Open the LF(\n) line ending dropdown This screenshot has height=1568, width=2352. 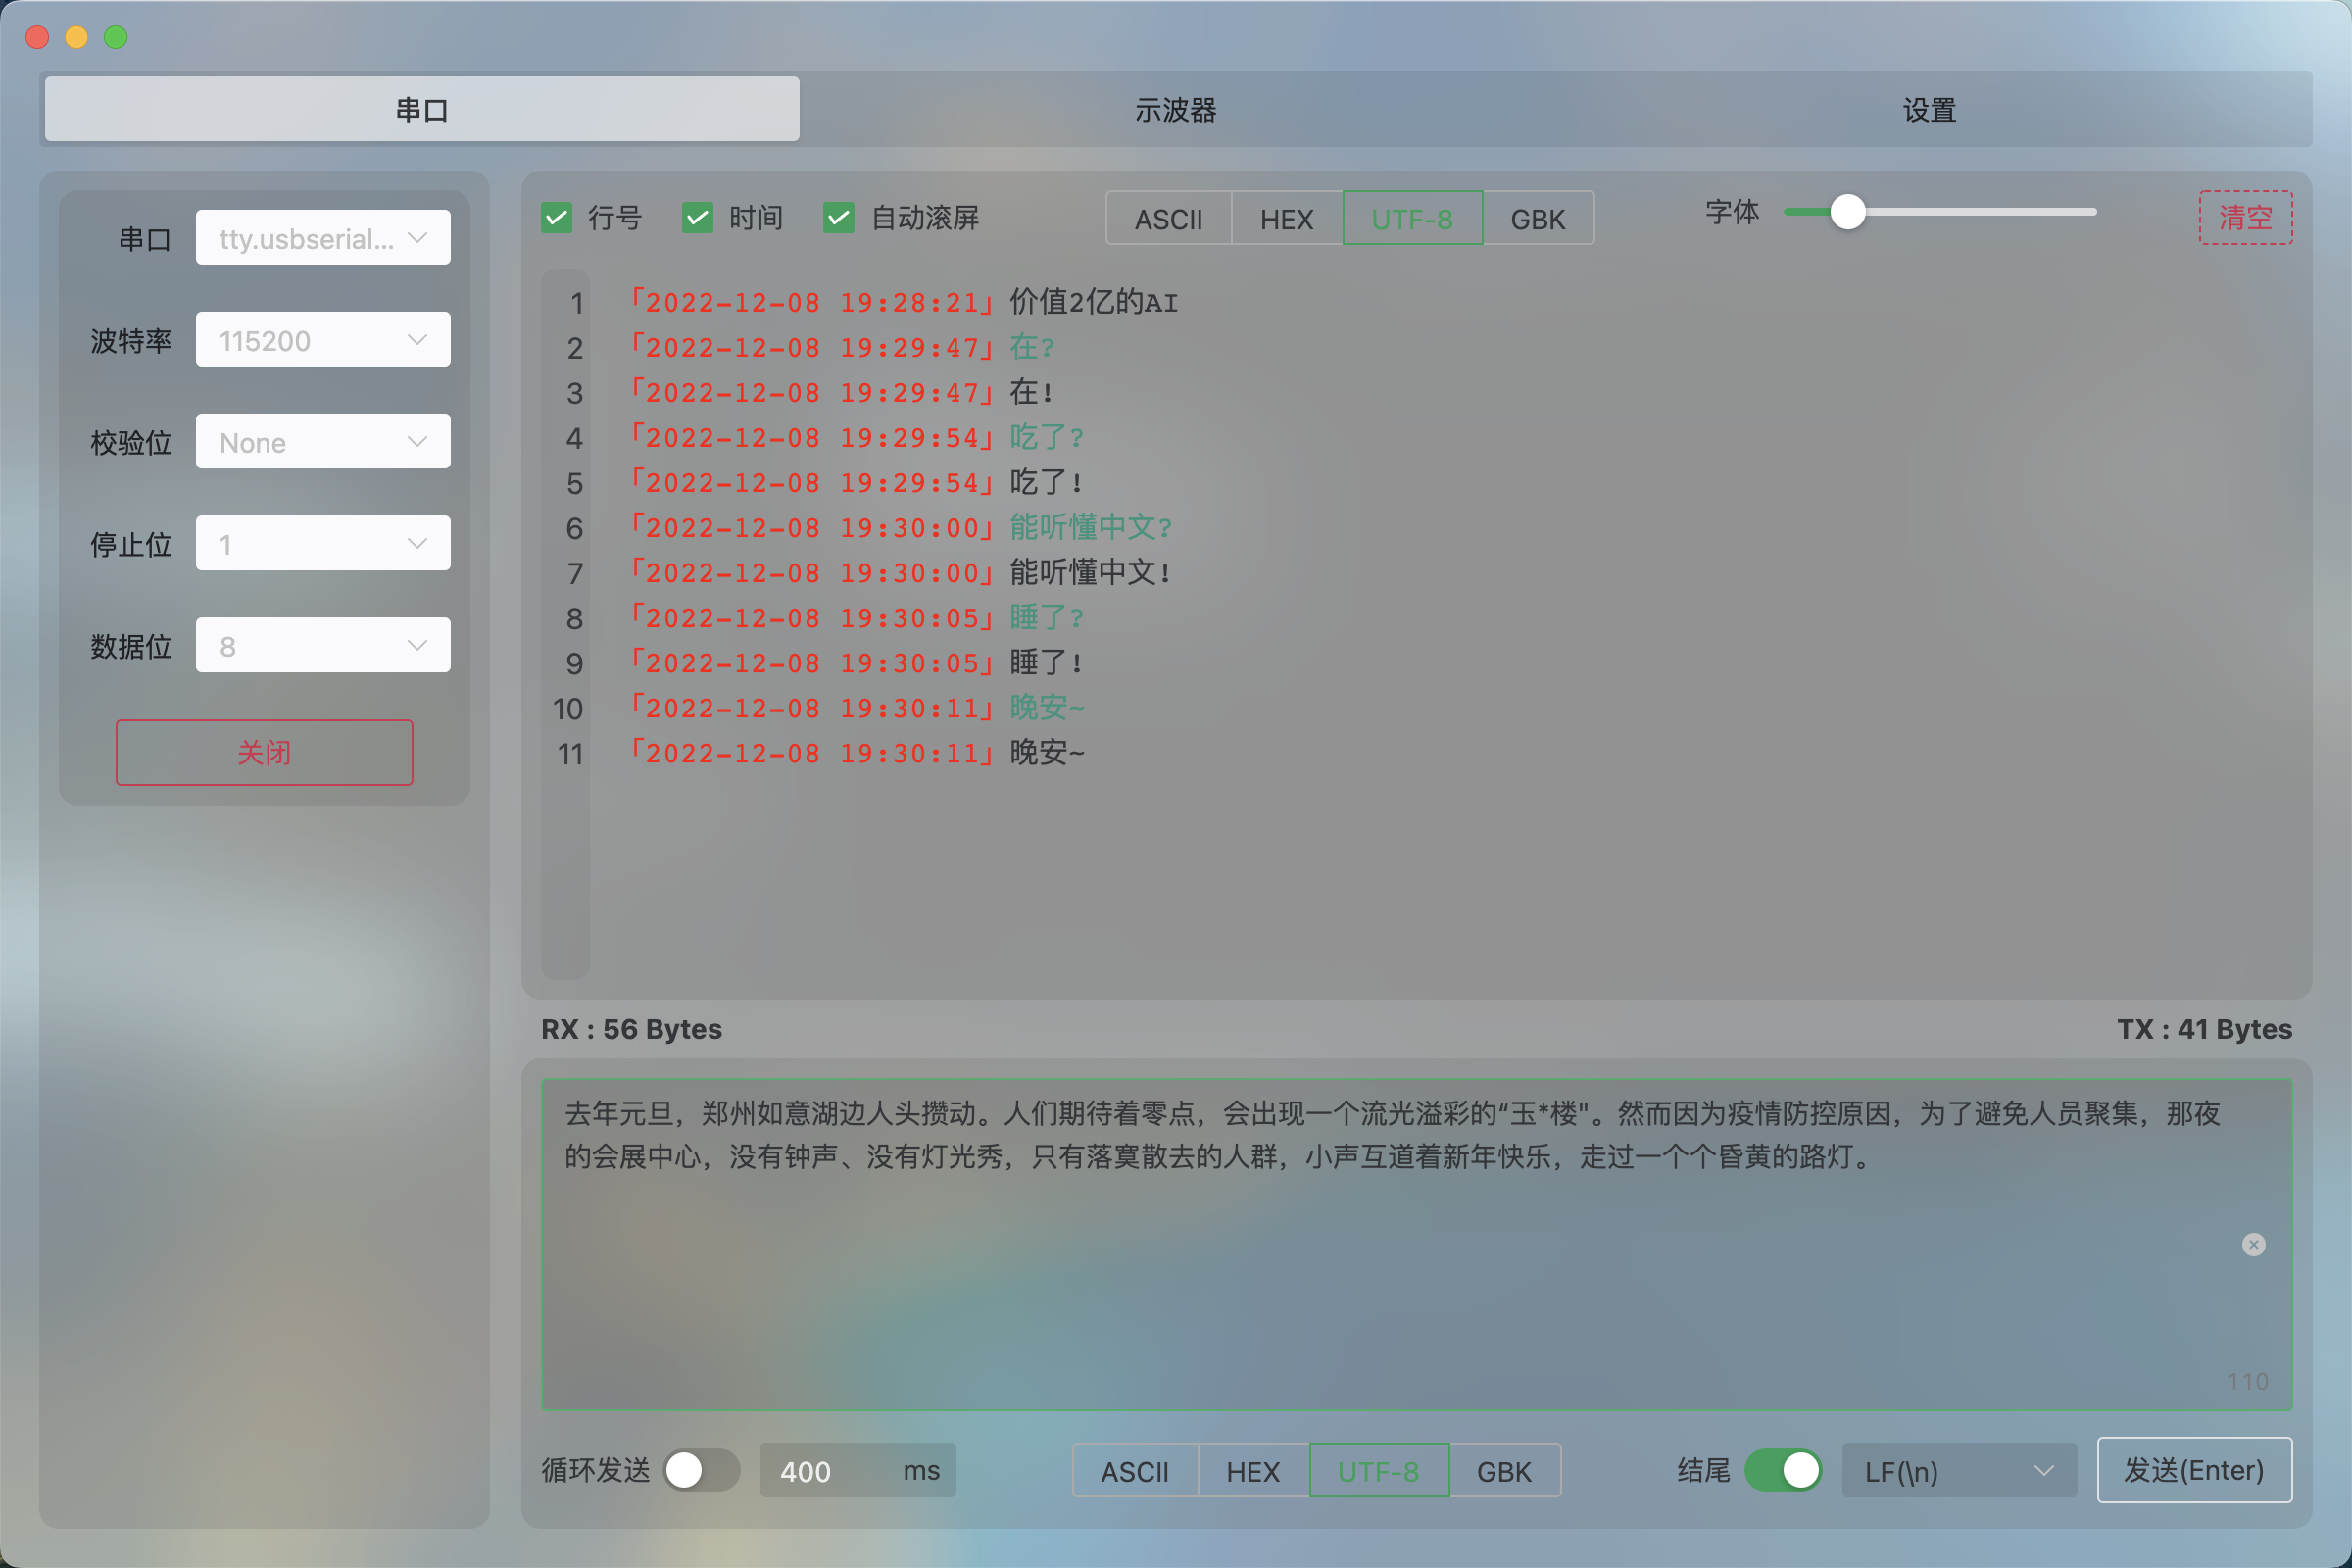[x=1959, y=1470]
